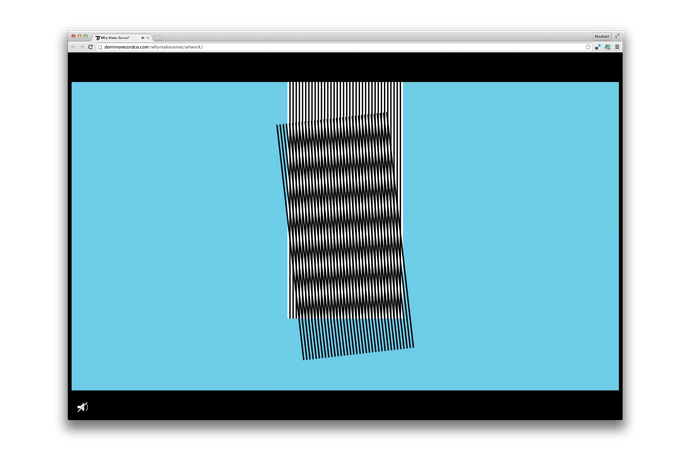Click the blue squares extension icon
687x460 pixels.
(x=598, y=47)
